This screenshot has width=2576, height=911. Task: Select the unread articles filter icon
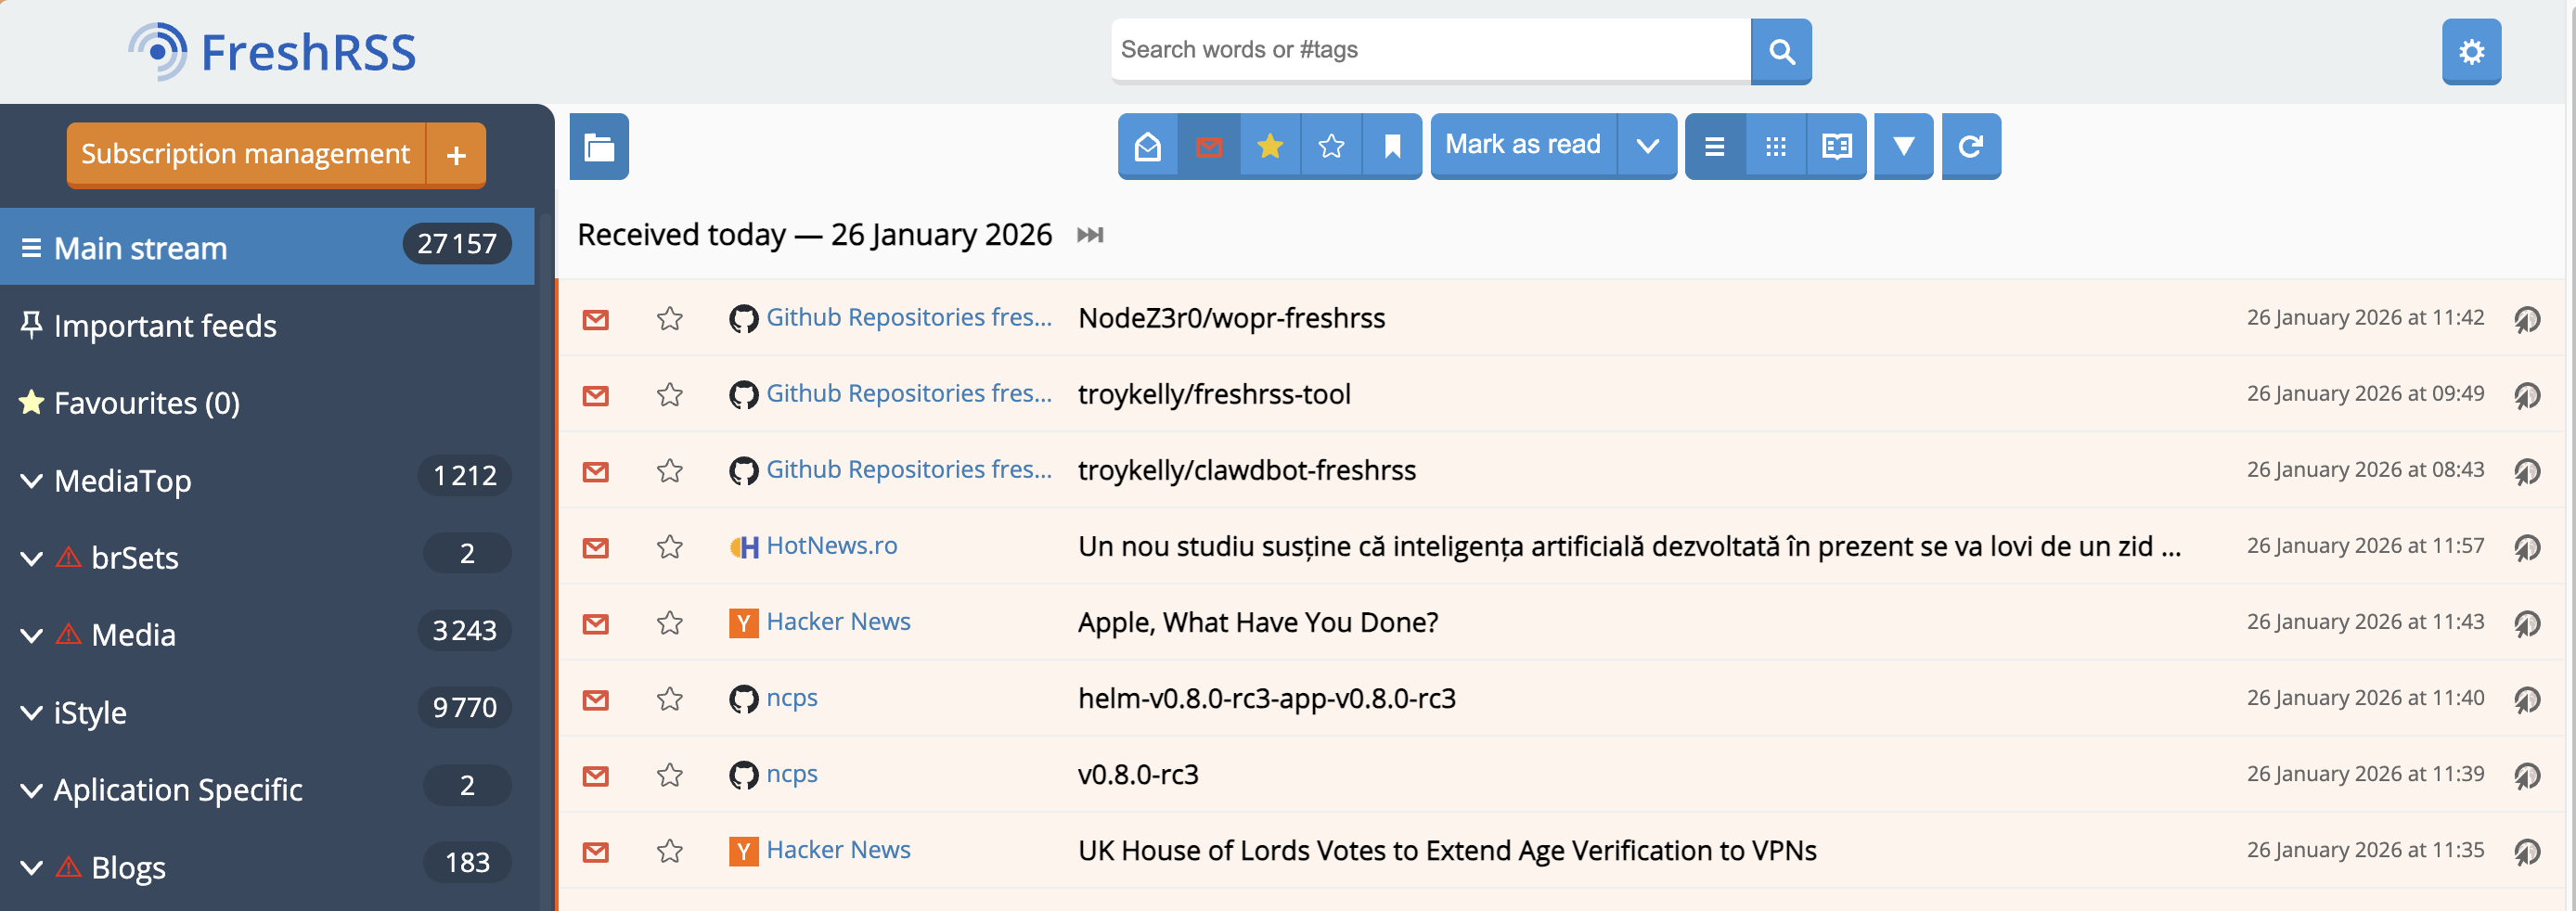[x=1209, y=147]
